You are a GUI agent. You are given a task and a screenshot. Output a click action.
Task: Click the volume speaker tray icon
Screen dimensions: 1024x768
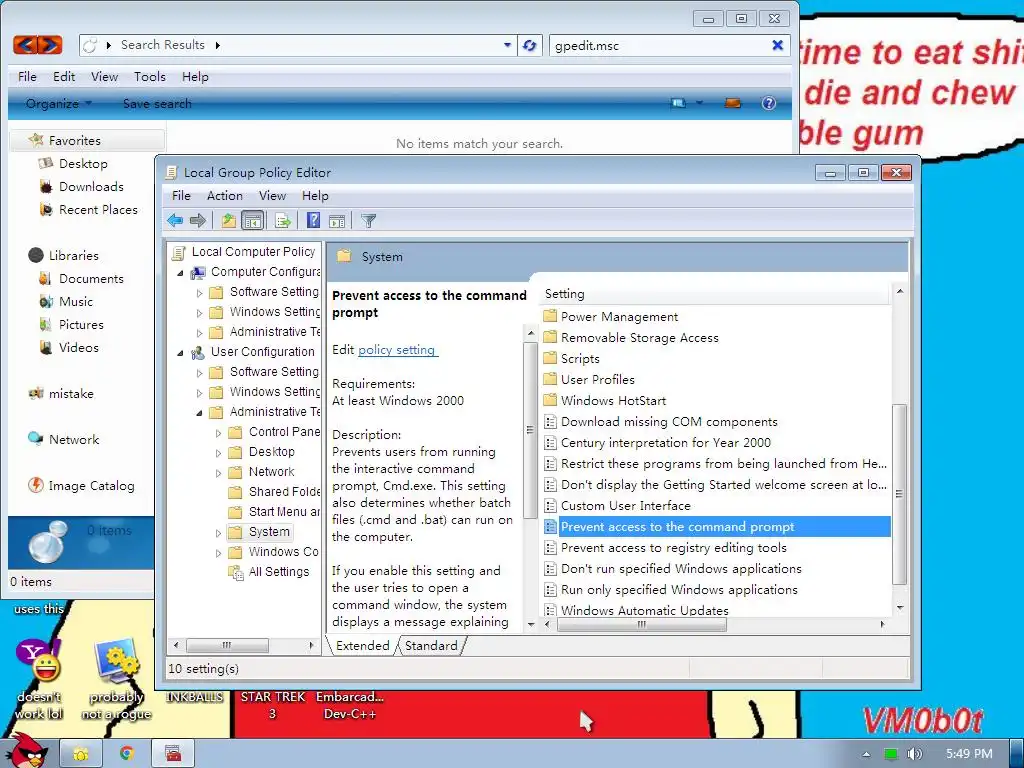pos(915,754)
